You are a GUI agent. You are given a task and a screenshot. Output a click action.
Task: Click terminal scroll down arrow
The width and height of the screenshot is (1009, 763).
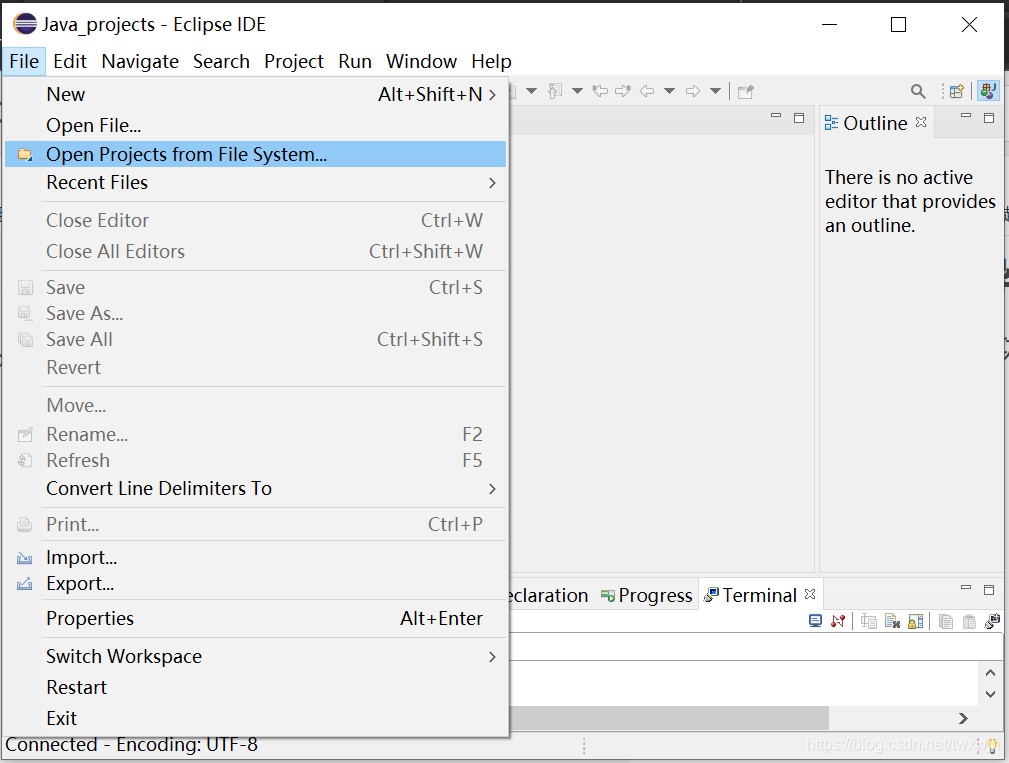tap(990, 694)
